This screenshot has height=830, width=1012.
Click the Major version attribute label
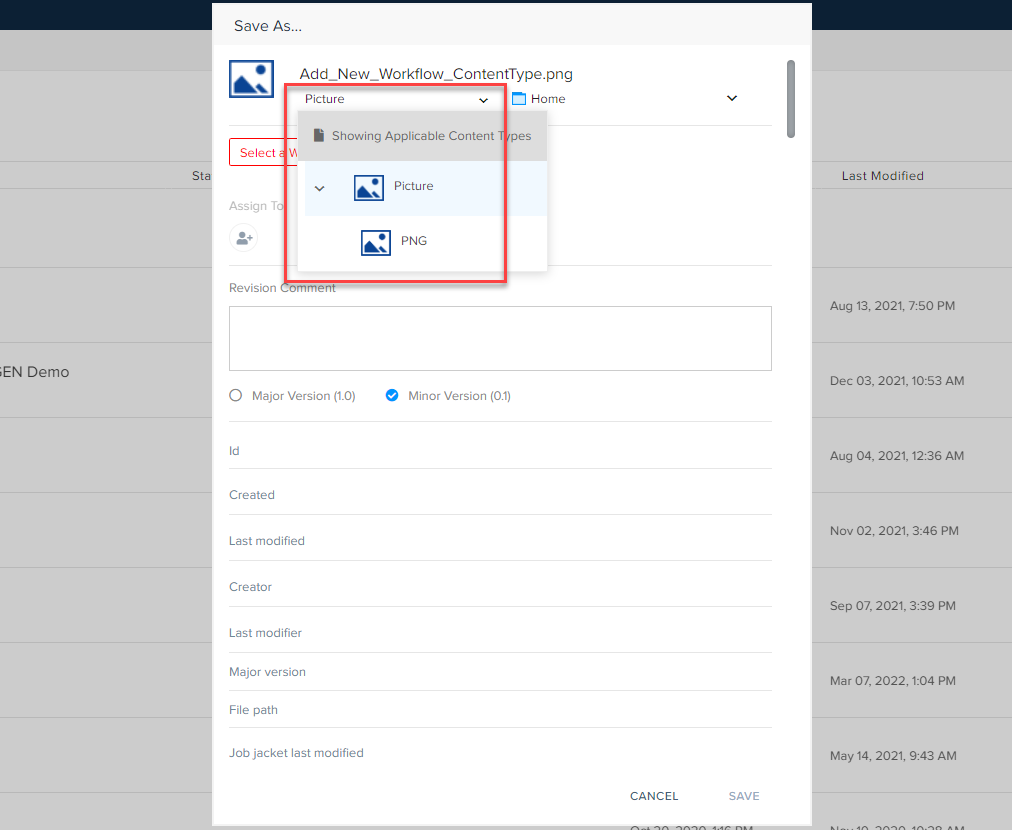pyautogui.click(x=267, y=672)
